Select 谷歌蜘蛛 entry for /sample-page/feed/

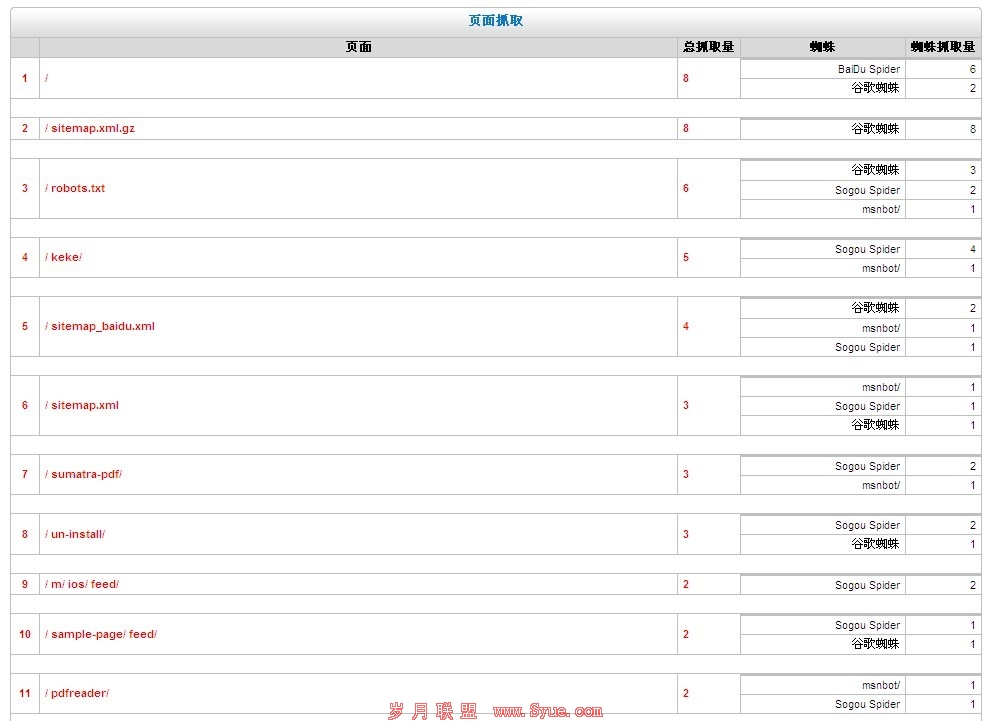(x=875, y=644)
